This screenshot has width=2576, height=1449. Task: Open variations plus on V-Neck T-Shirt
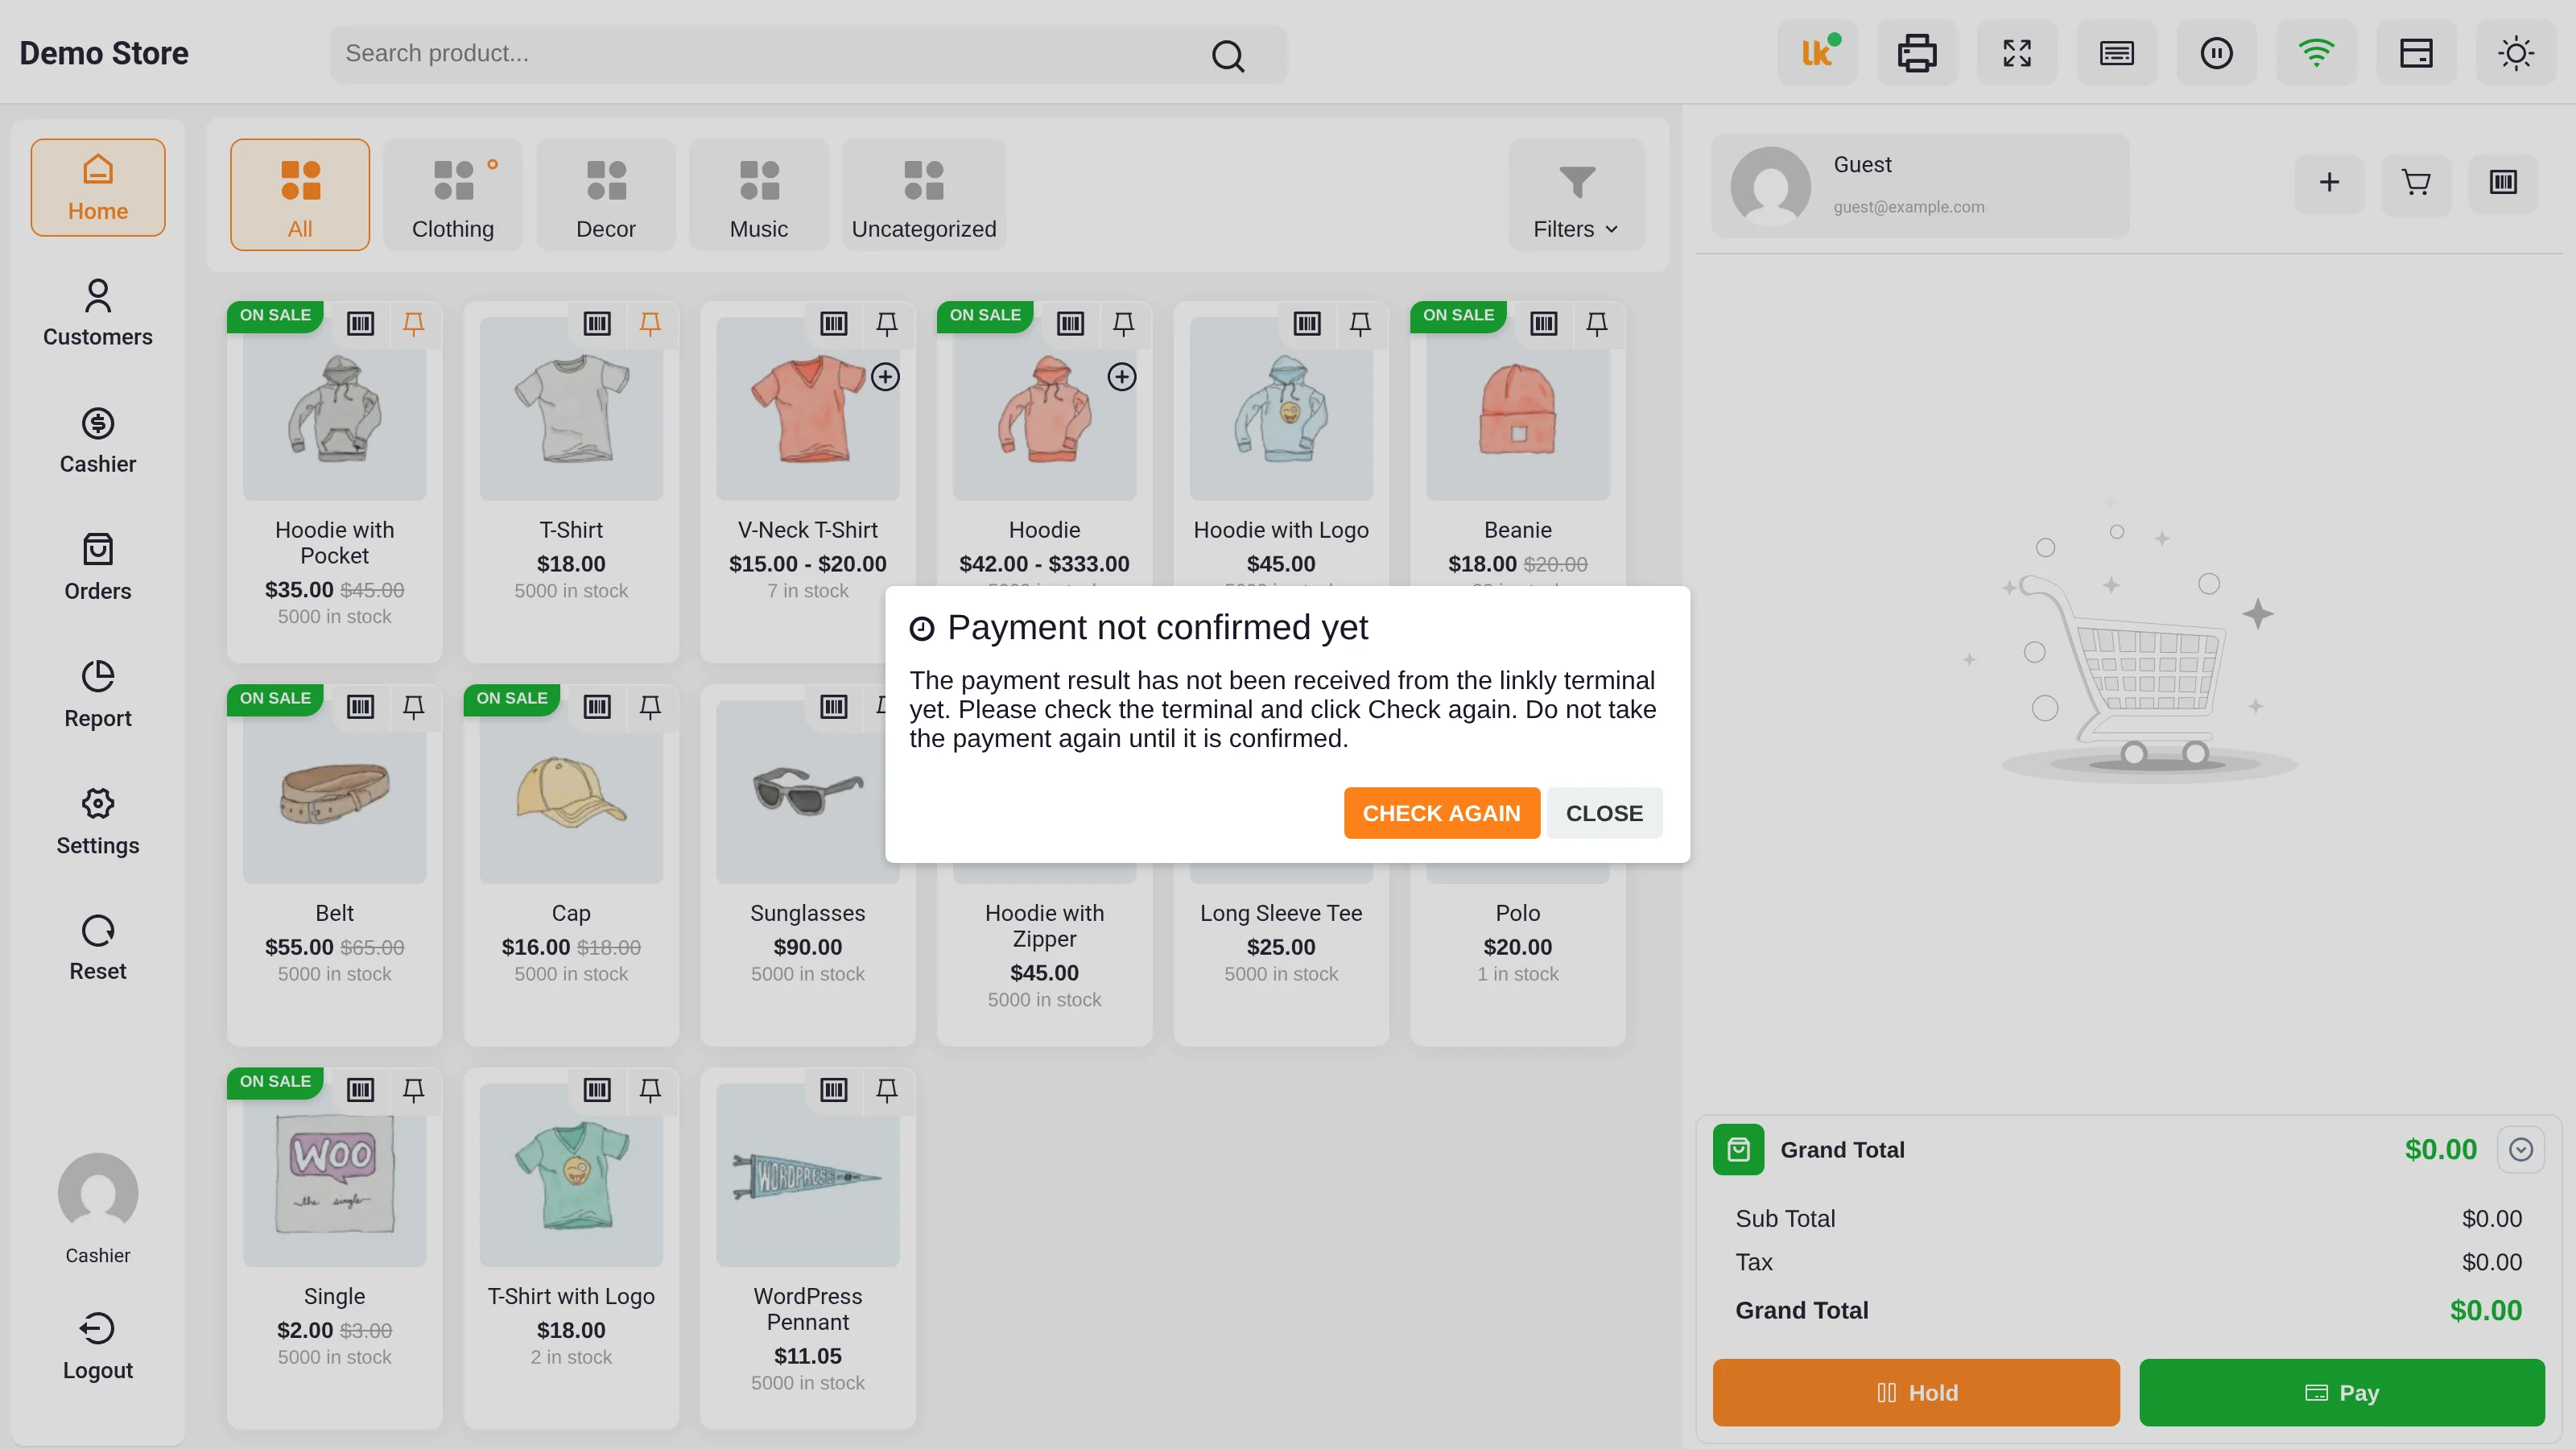(x=885, y=377)
